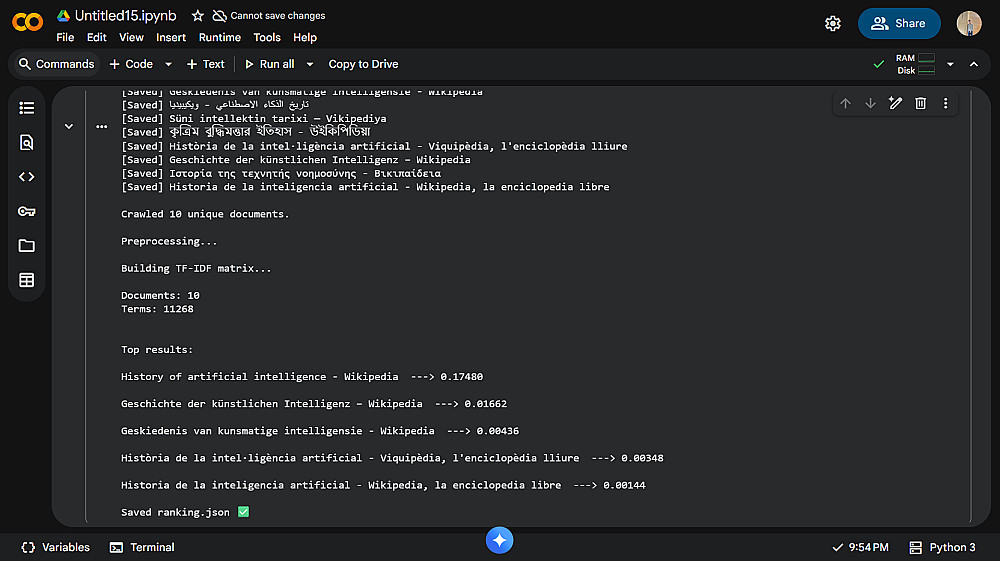Click Run all button
Image resolution: width=1000 pixels, height=561 pixels.
click(x=269, y=64)
